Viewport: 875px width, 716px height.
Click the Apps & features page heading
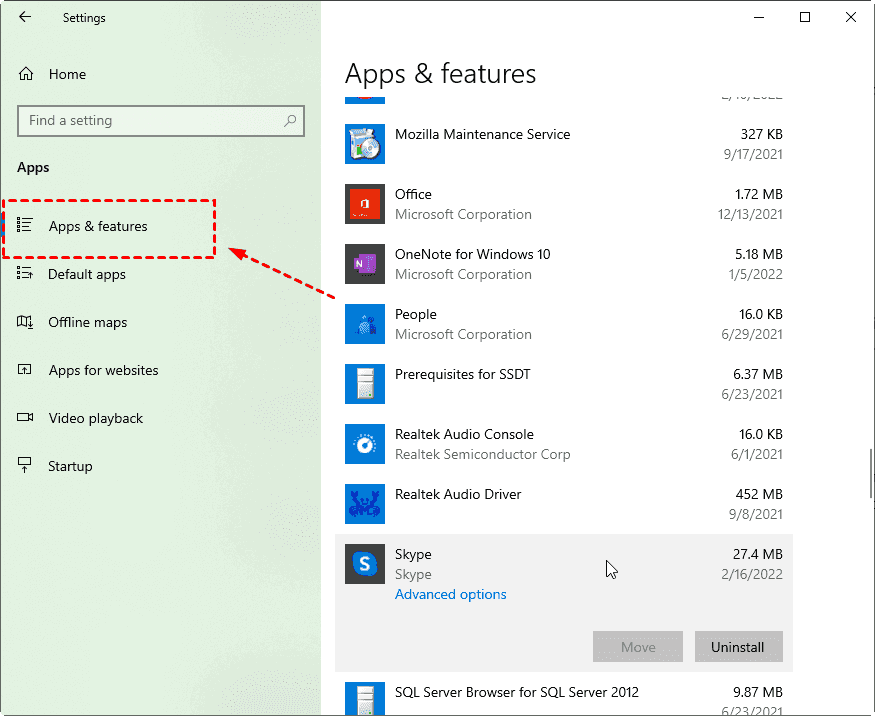point(440,74)
